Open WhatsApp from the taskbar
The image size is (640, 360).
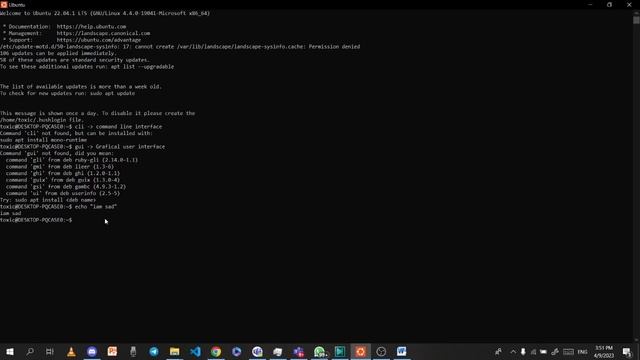pyautogui.click(x=320, y=351)
